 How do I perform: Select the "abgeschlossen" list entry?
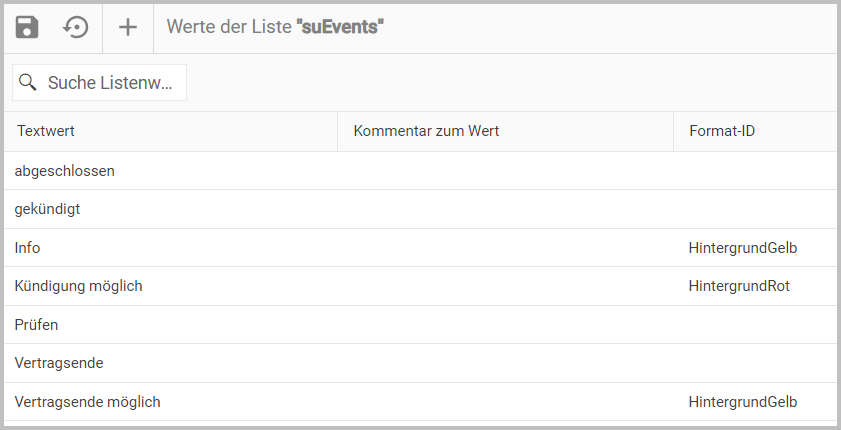(65, 171)
